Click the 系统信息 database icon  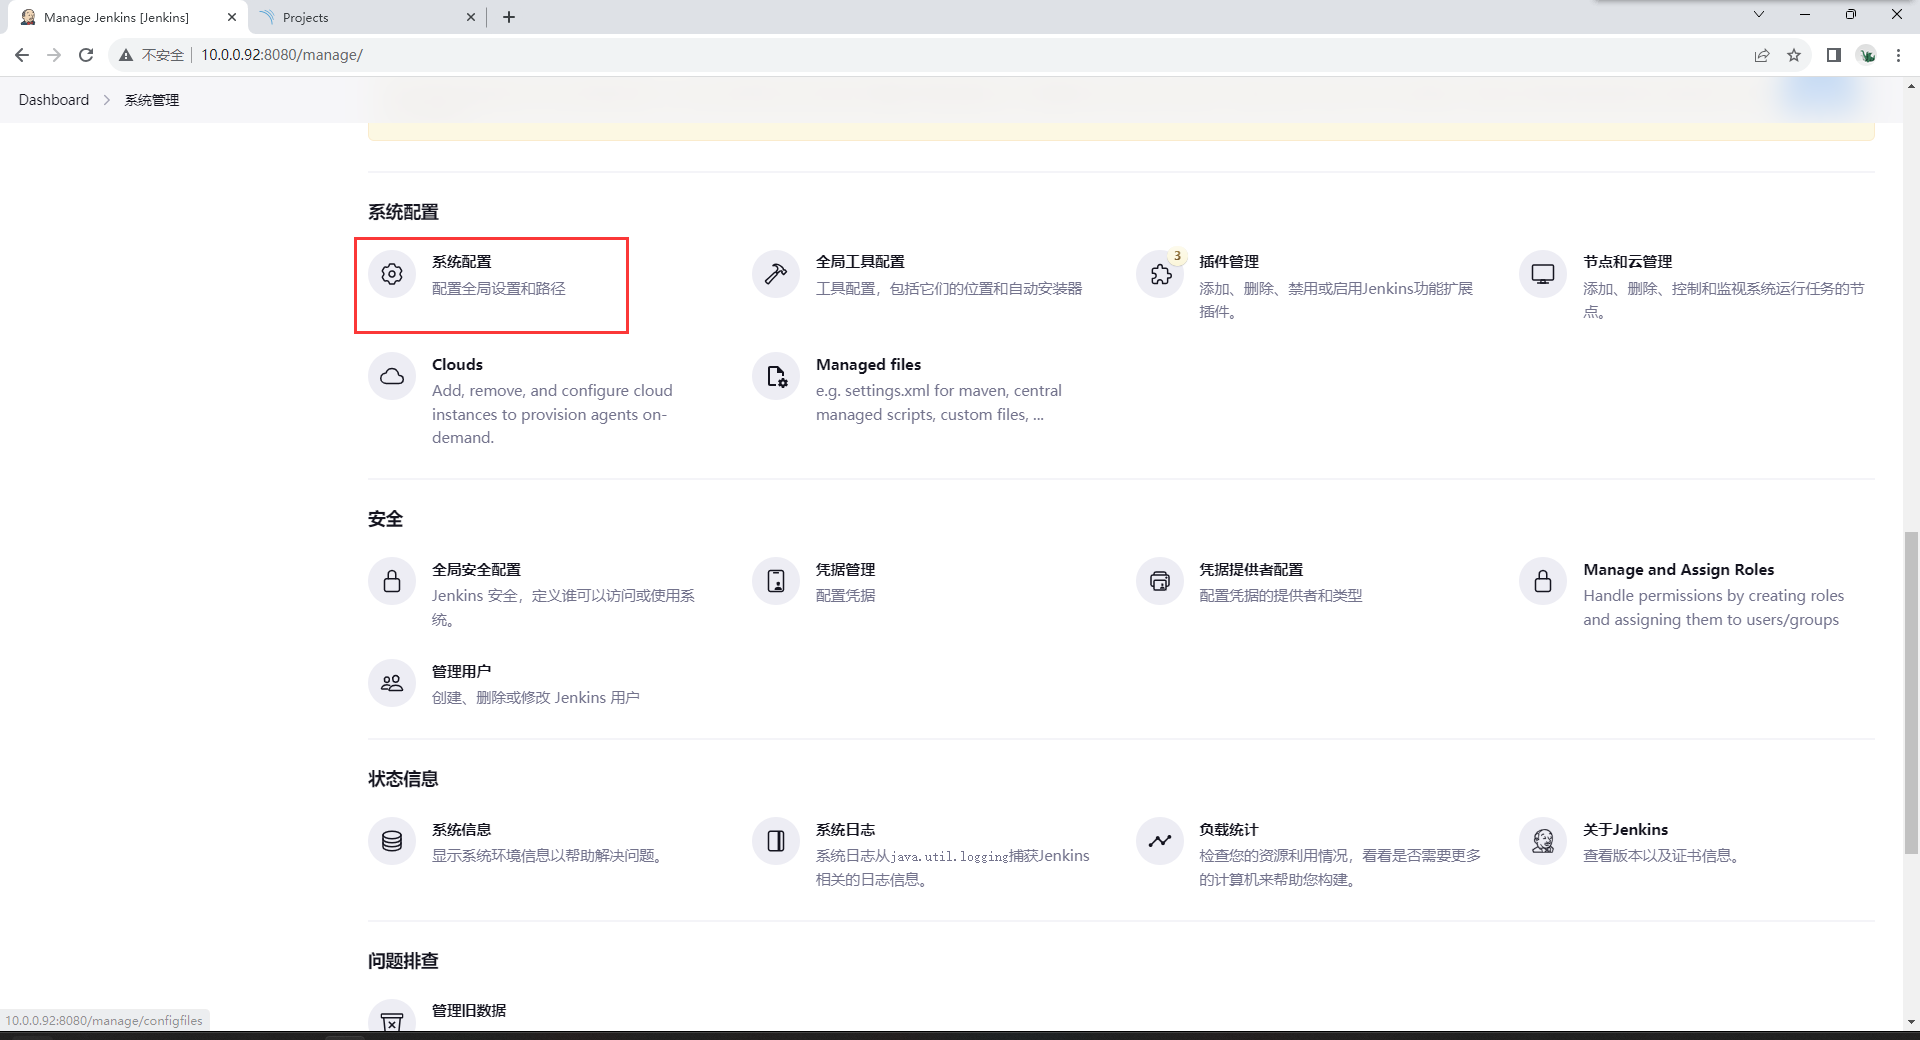[x=392, y=841]
